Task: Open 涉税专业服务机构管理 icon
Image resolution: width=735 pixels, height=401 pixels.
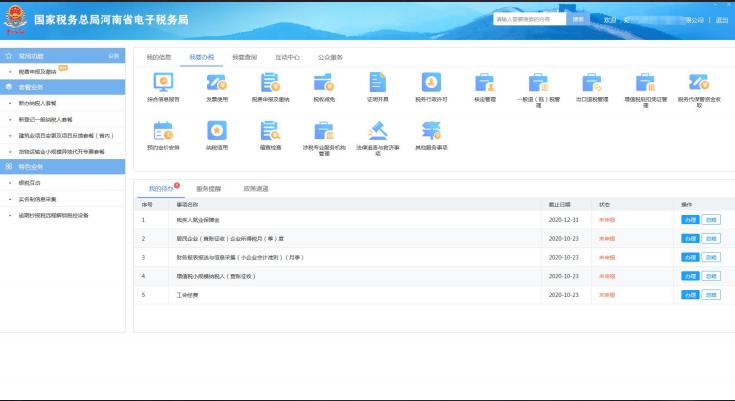Action: 324,131
